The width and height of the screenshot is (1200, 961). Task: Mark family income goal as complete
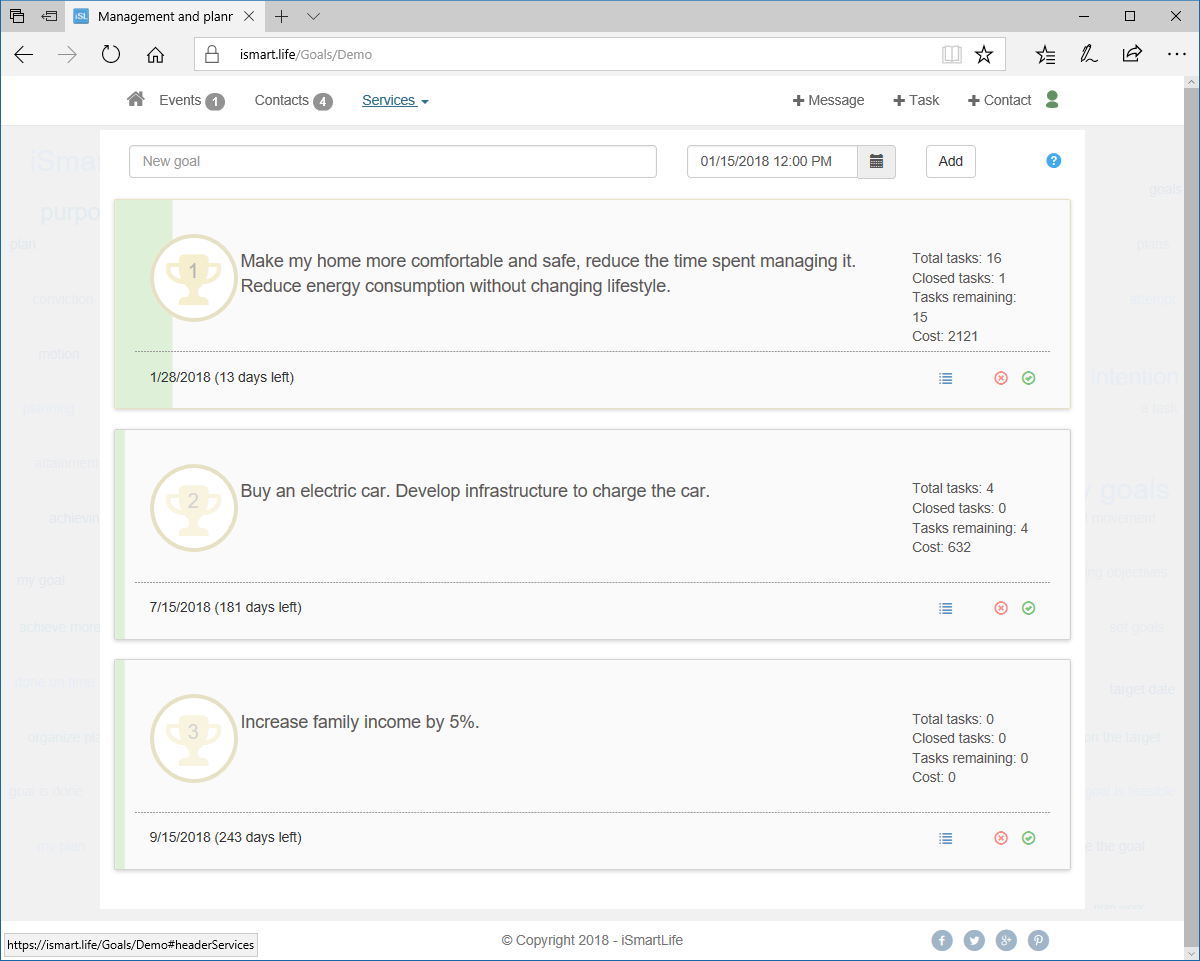click(1028, 838)
